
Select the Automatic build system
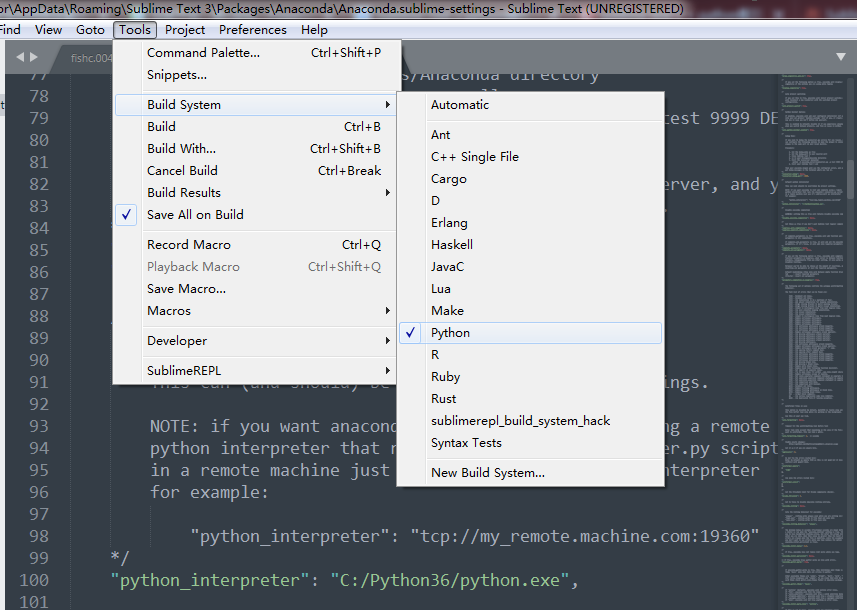(x=460, y=104)
